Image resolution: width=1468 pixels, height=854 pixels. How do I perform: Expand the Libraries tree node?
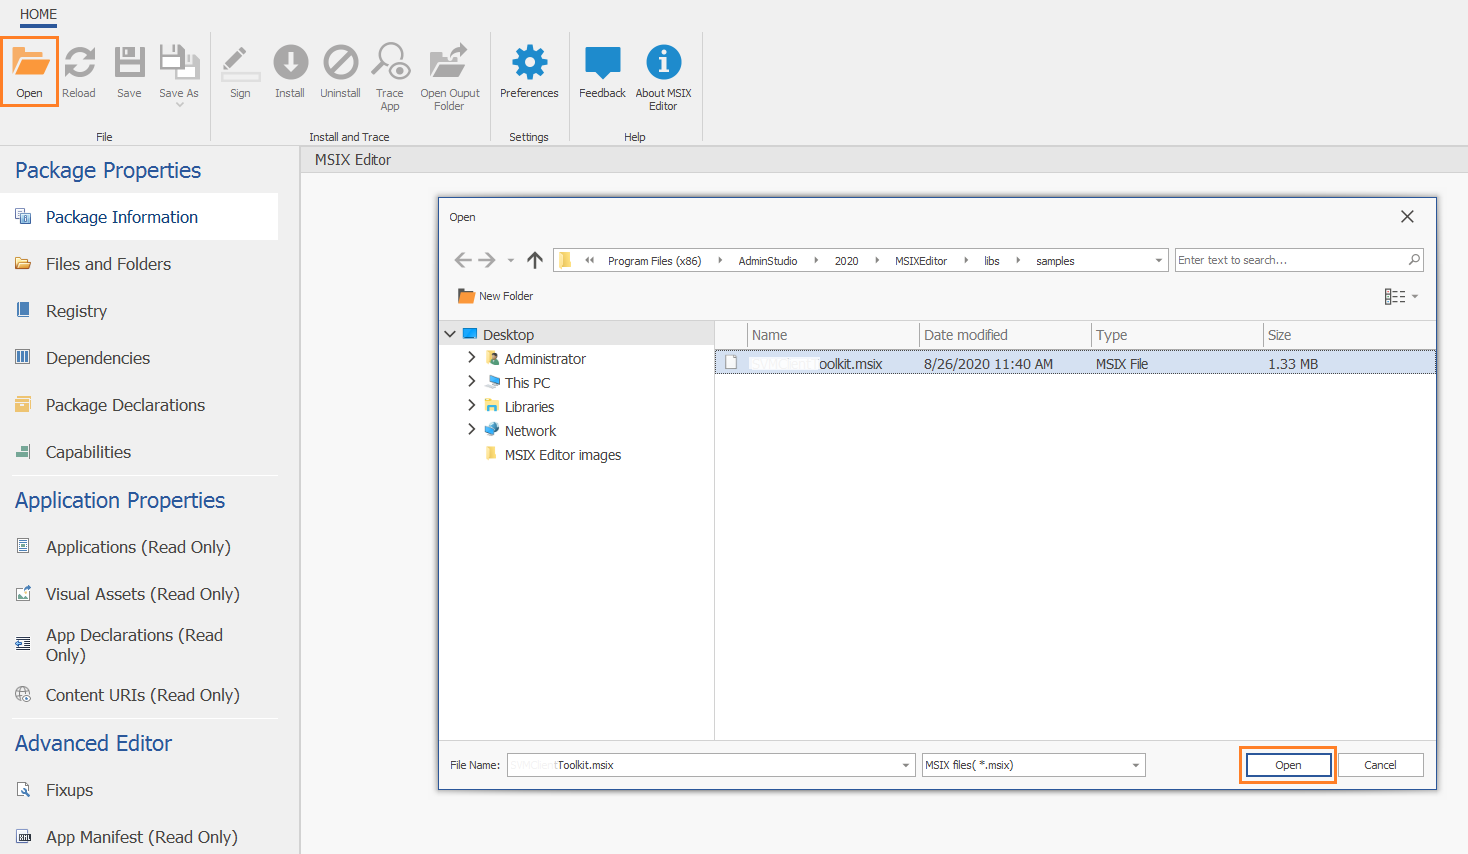click(x=472, y=405)
